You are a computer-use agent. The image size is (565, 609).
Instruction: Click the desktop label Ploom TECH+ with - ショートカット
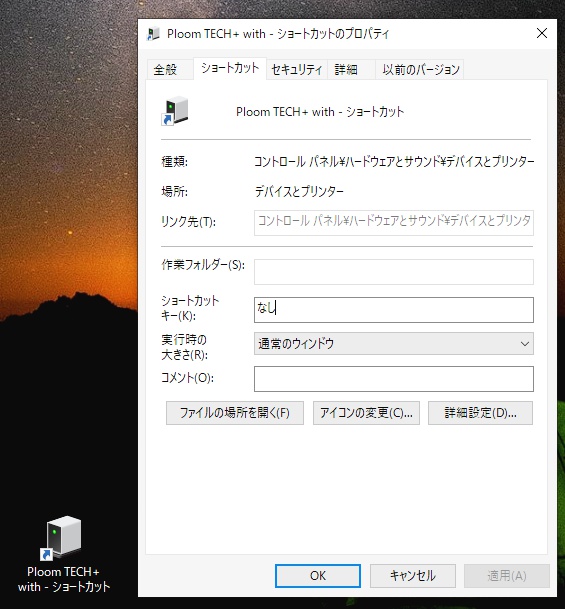click(64, 579)
